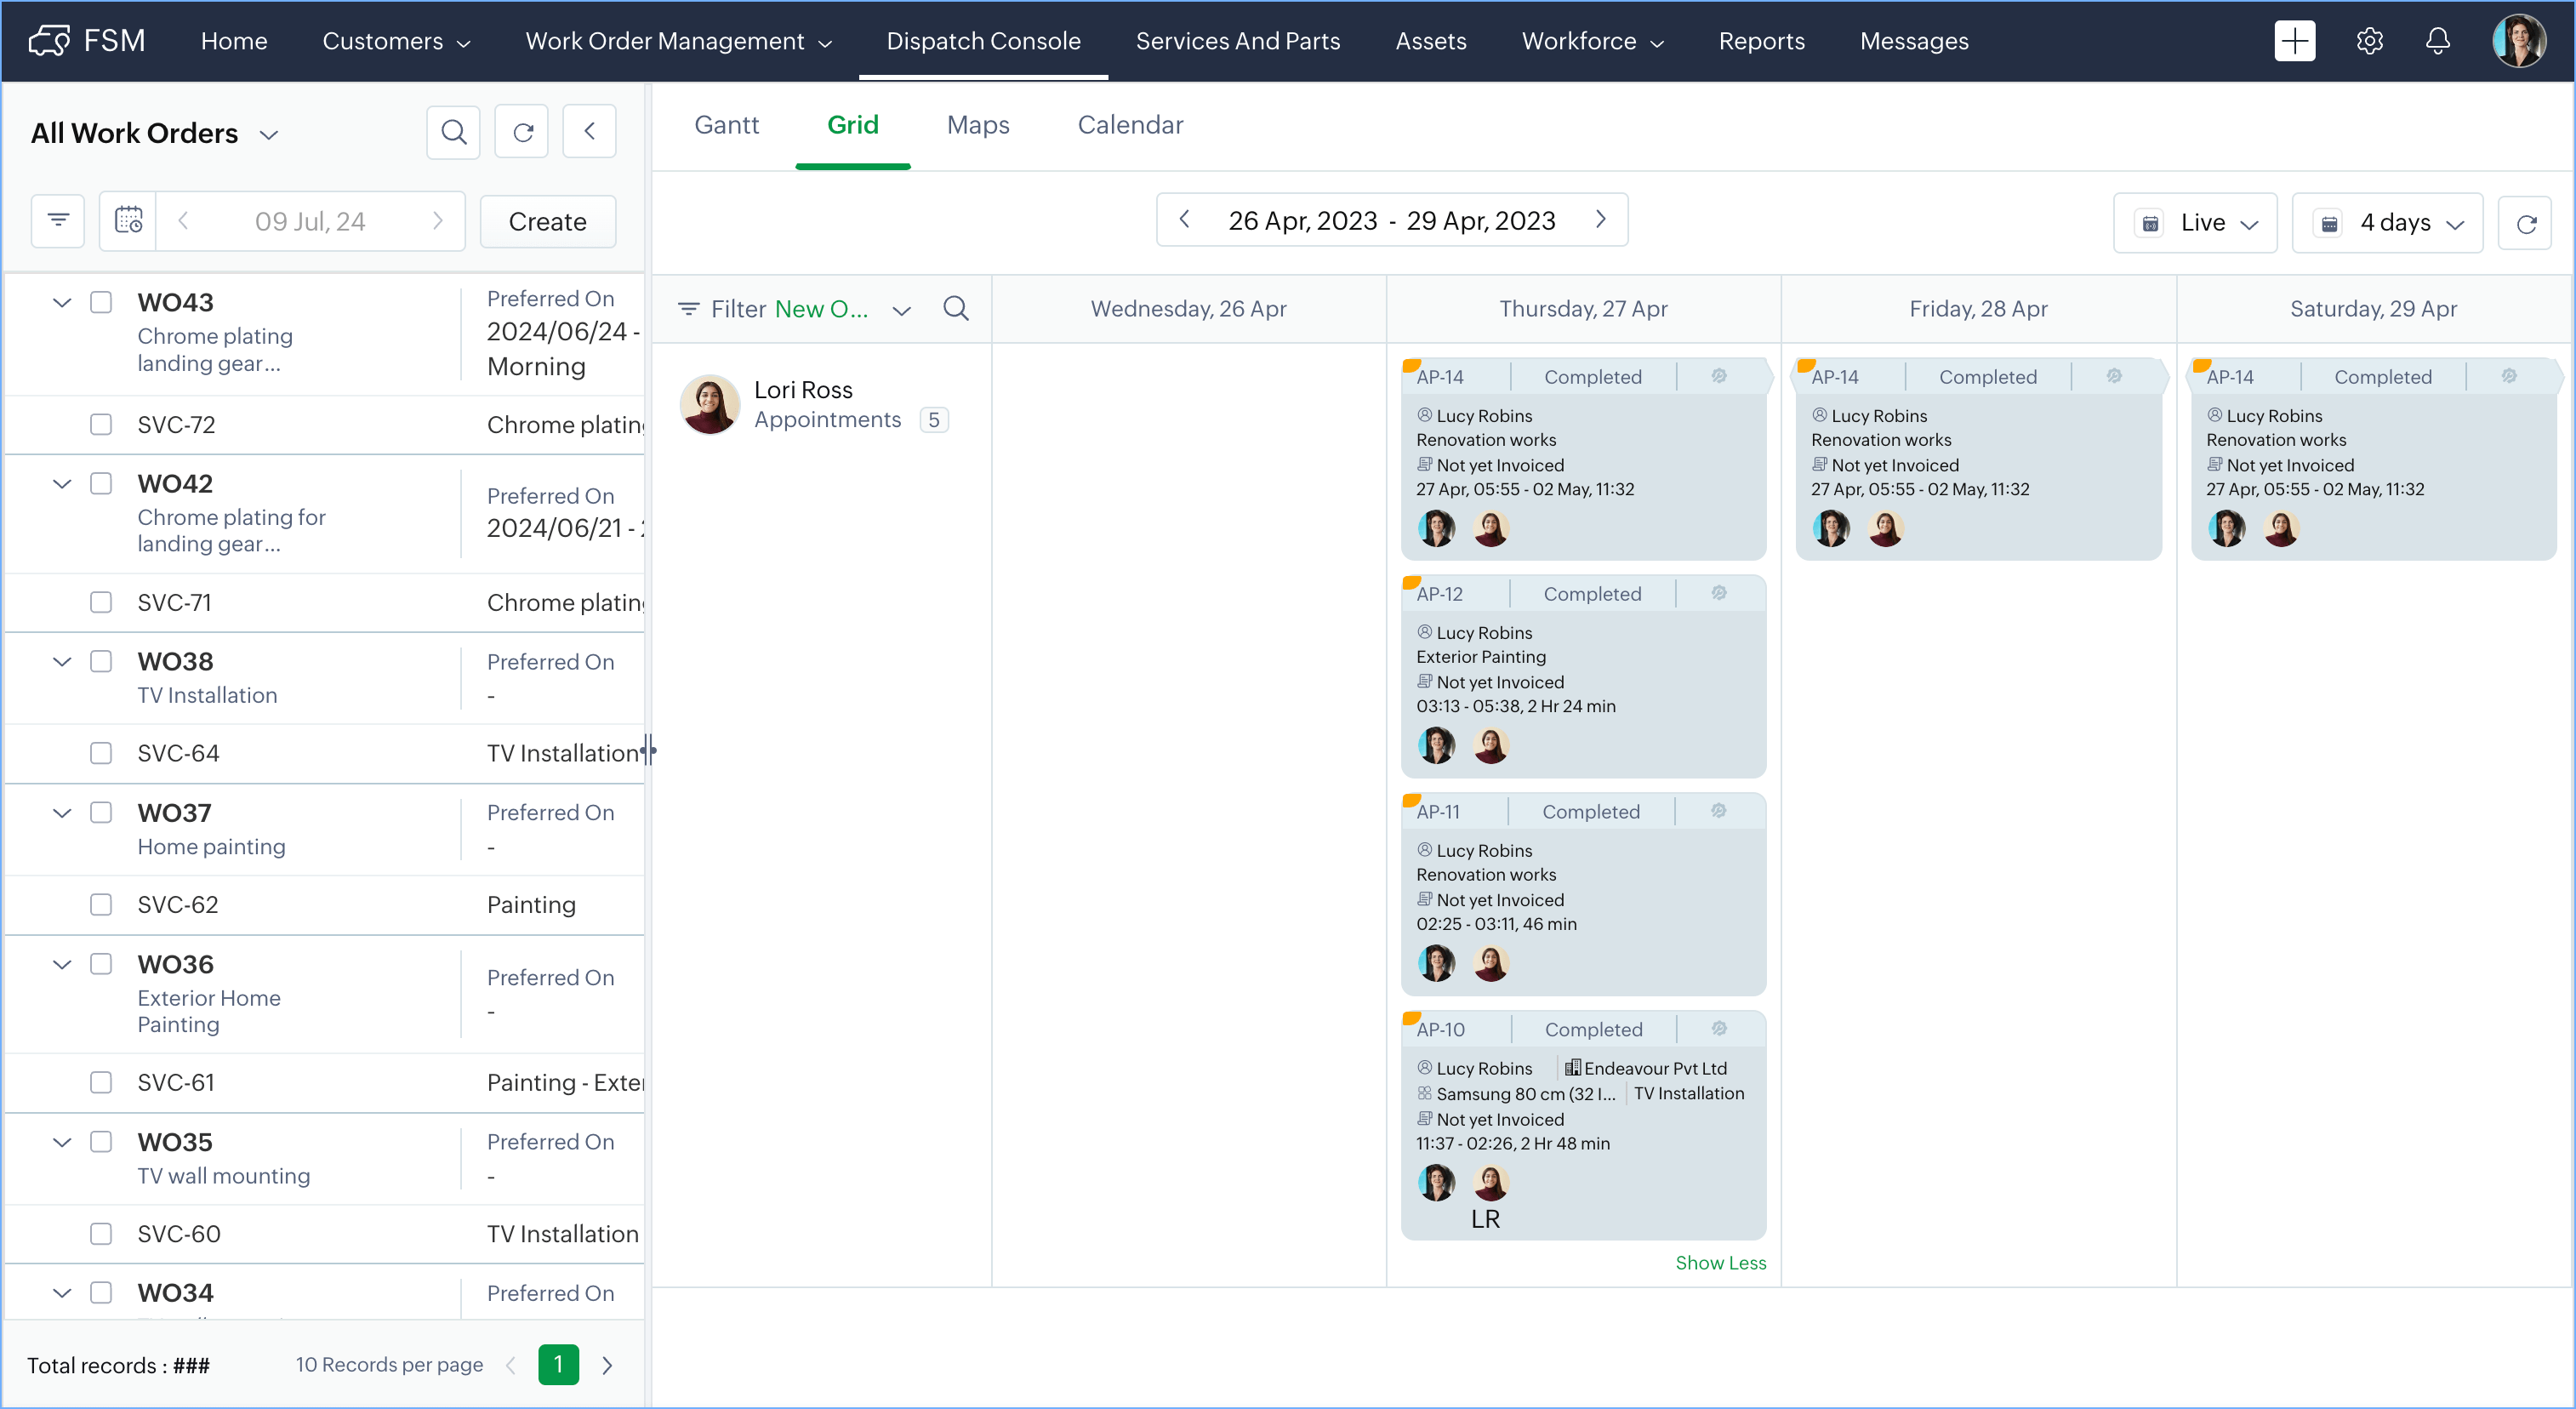Tick the WO38 checkbox
The width and height of the screenshot is (2576, 1409).
click(101, 661)
